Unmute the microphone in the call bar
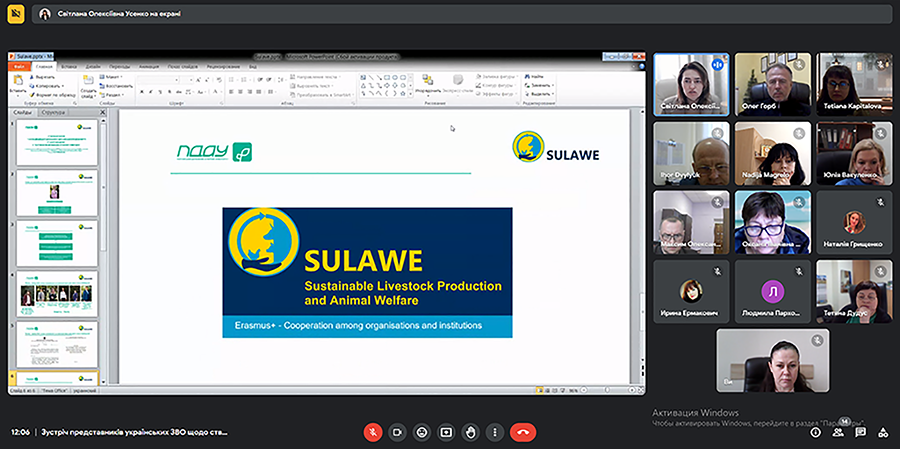 (x=373, y=432)
